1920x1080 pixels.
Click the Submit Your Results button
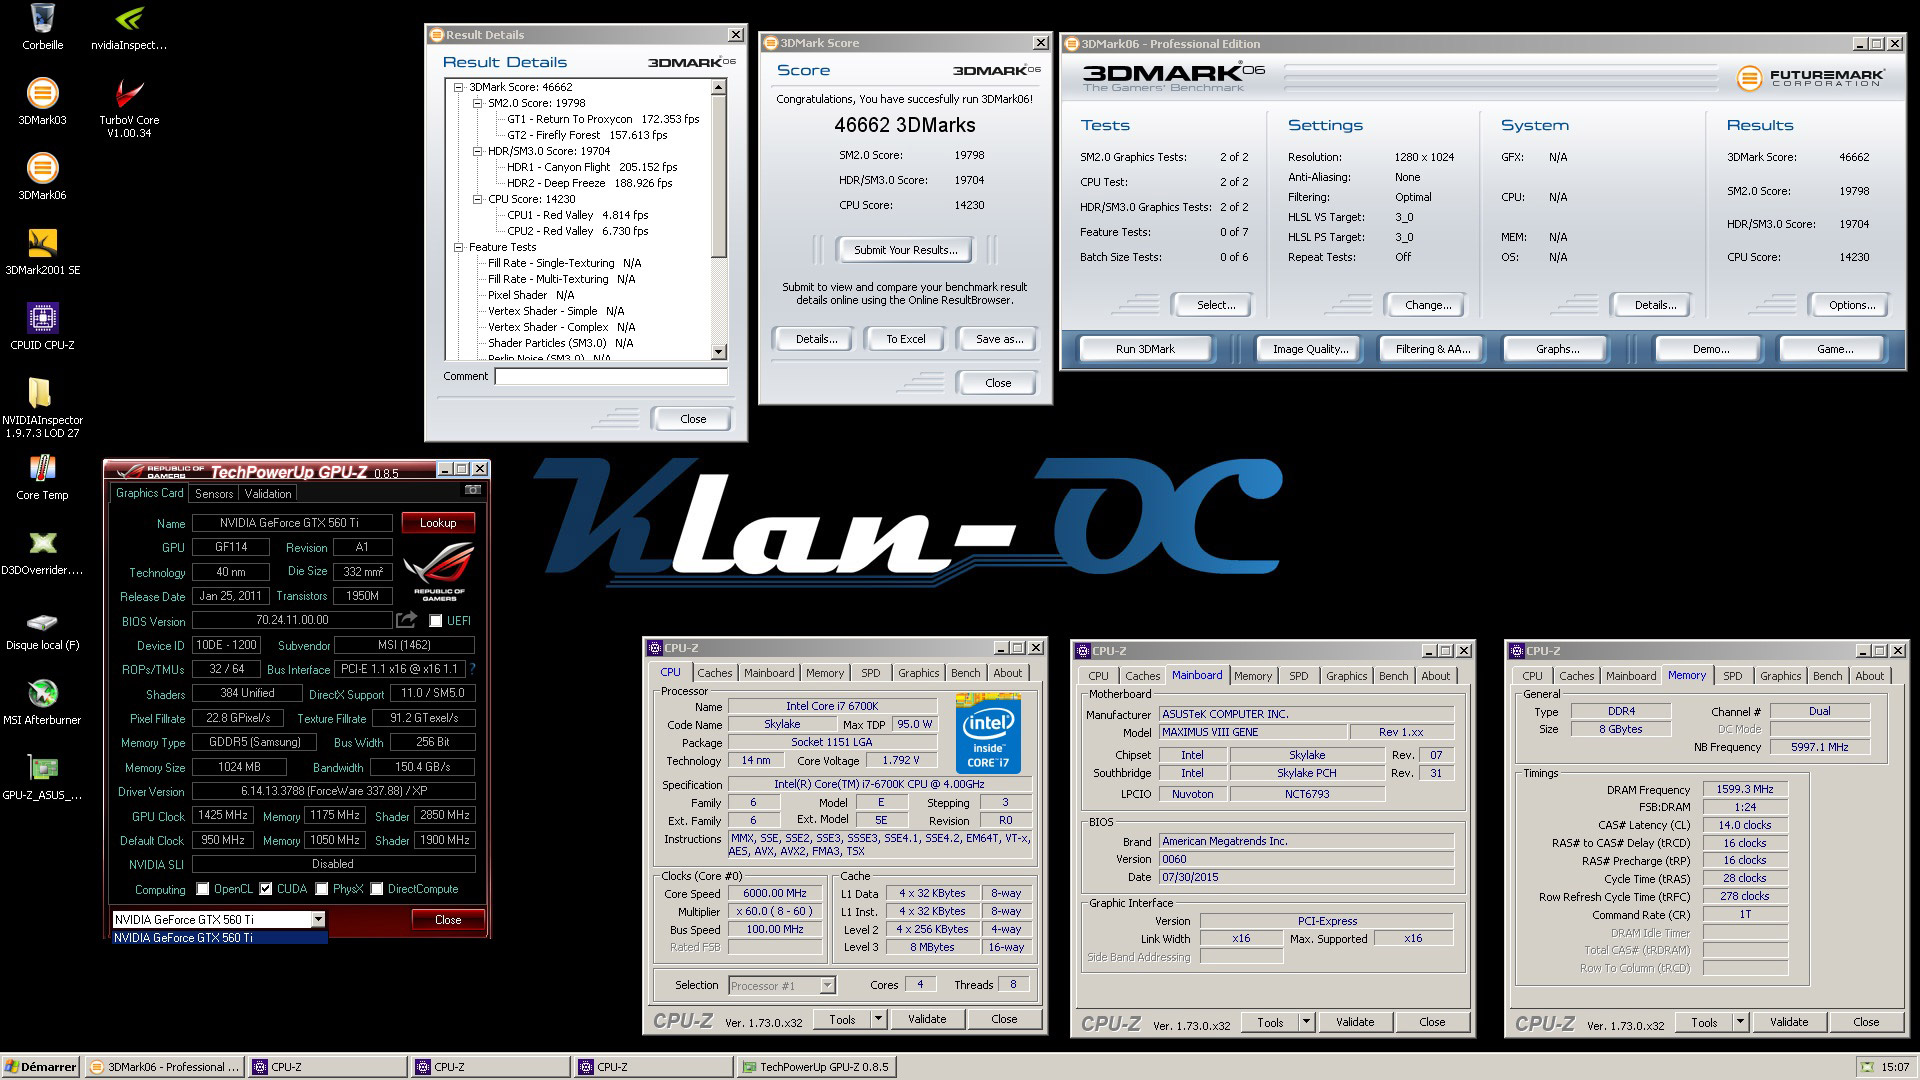905,250
